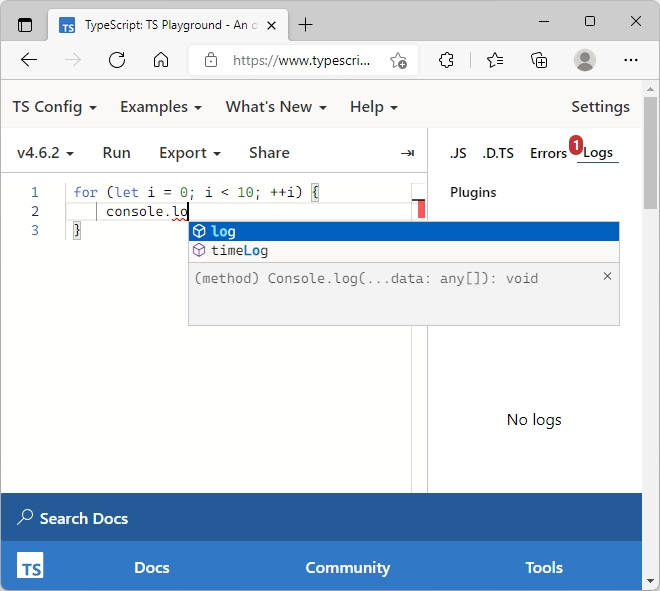
Task: Expand the TS Config dropdown
Action: click(55, 107)
